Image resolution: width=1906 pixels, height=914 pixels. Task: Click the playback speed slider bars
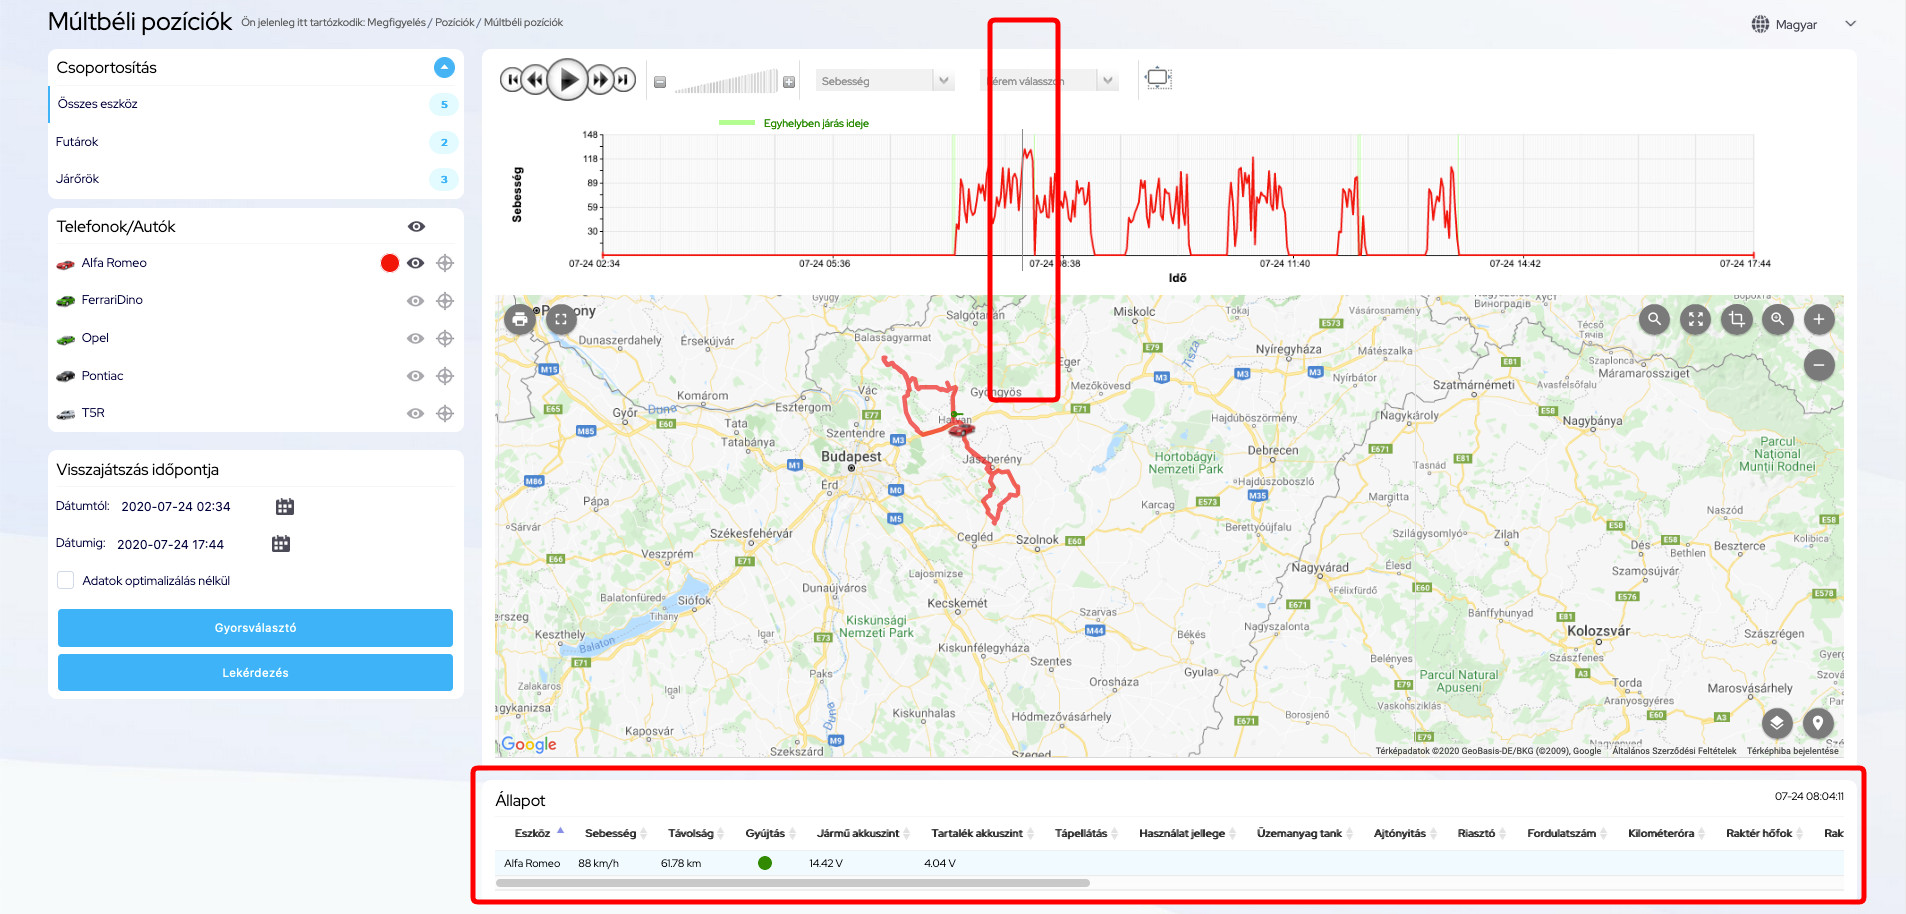click(x=725, y=82)
